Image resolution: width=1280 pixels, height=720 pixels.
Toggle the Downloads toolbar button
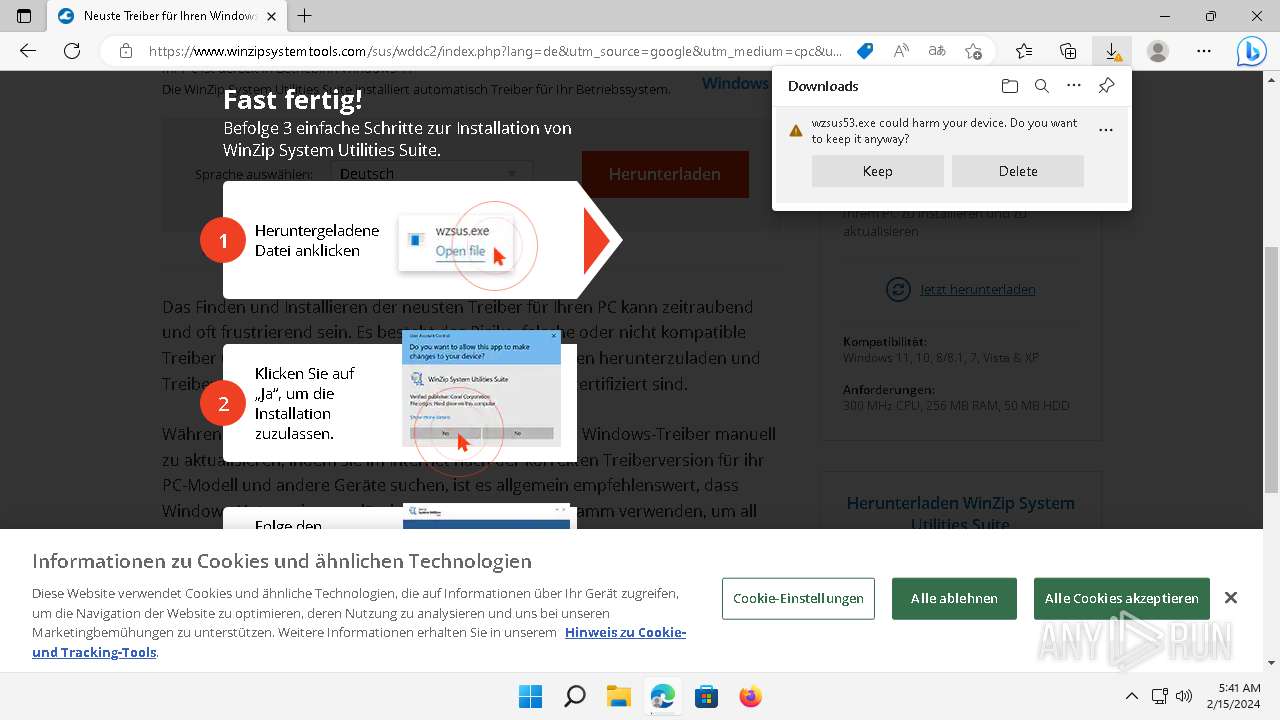(x=1112, y=51)
